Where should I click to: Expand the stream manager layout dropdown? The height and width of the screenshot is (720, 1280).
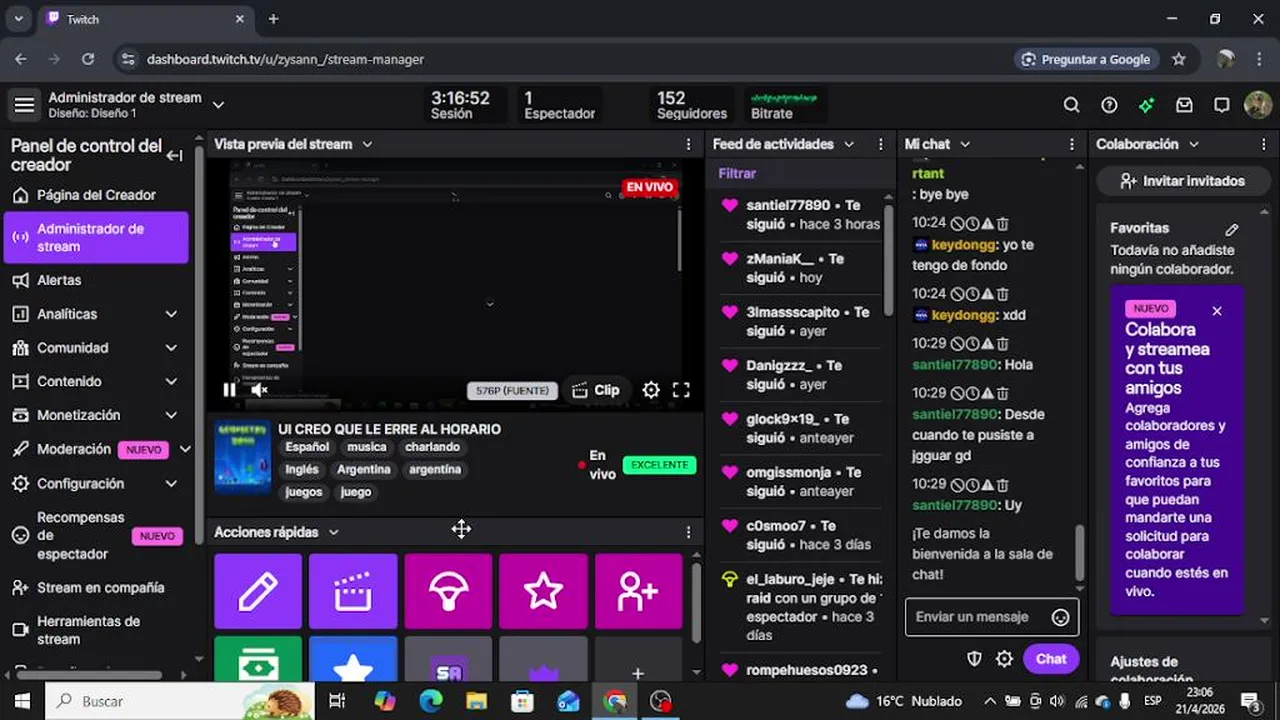(x=218, y=104)
